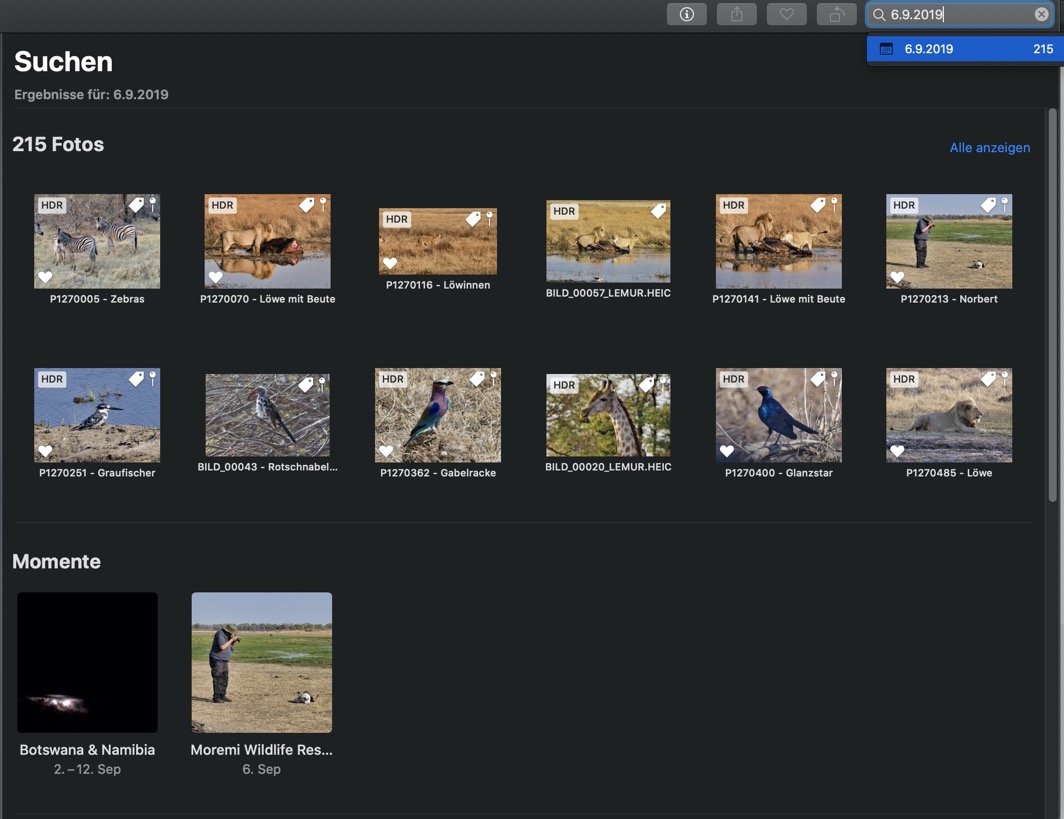Click the Rotate icon in the toolbar
Viewport: 1064px width, 819px height.
pos(836,14)
